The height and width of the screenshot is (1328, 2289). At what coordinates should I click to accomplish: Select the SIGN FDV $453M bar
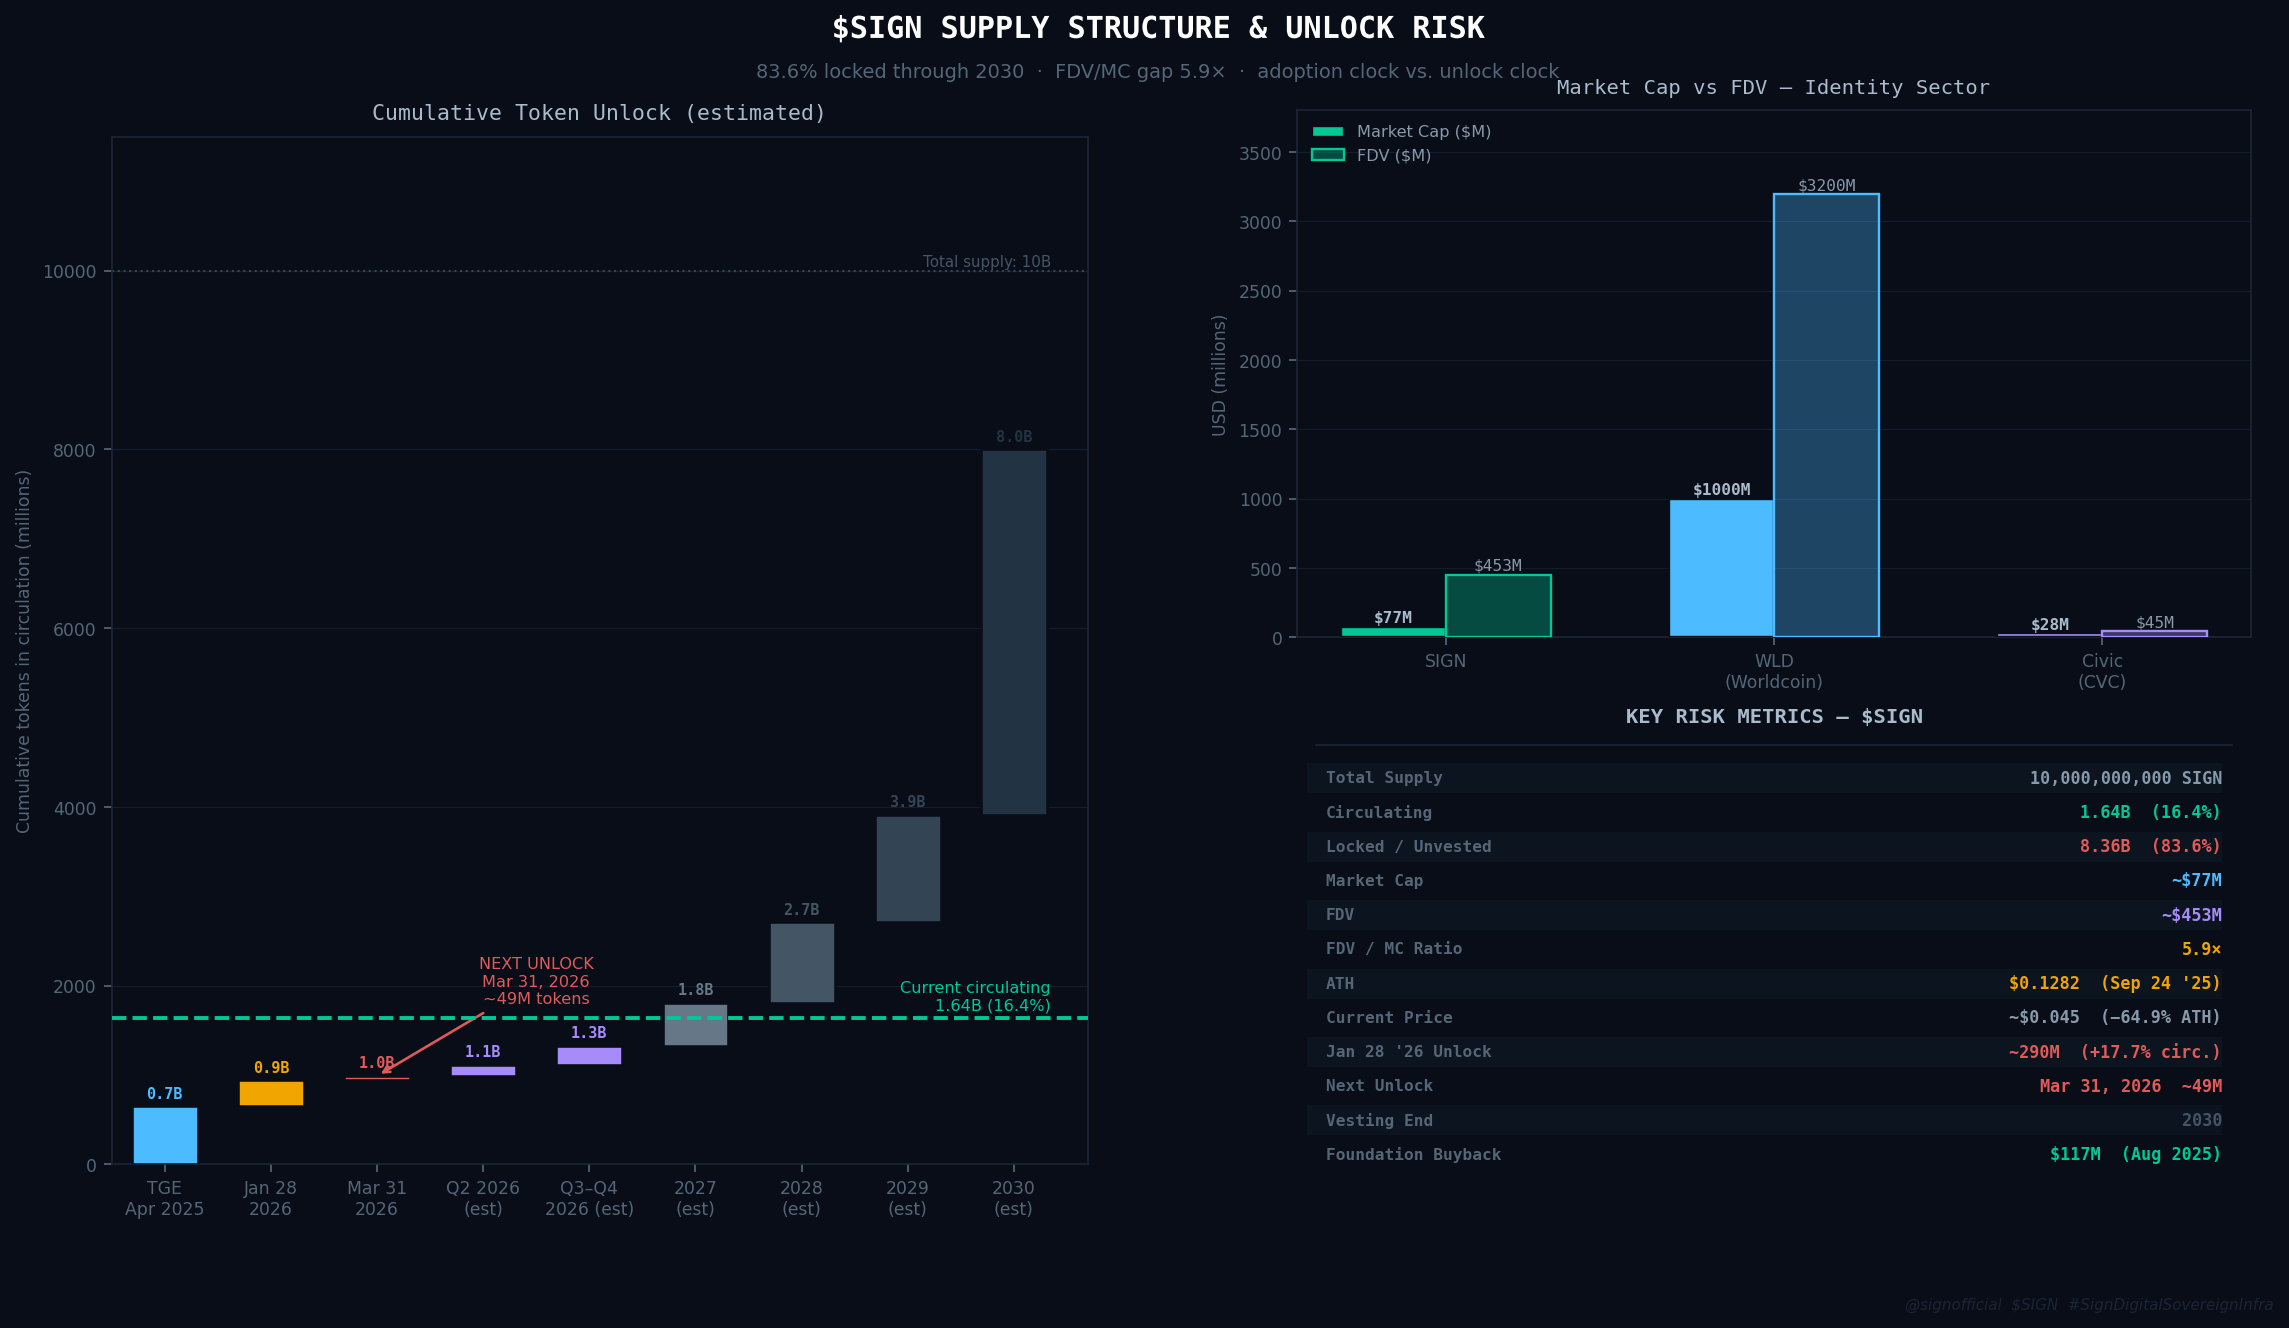pos(1498,606)
